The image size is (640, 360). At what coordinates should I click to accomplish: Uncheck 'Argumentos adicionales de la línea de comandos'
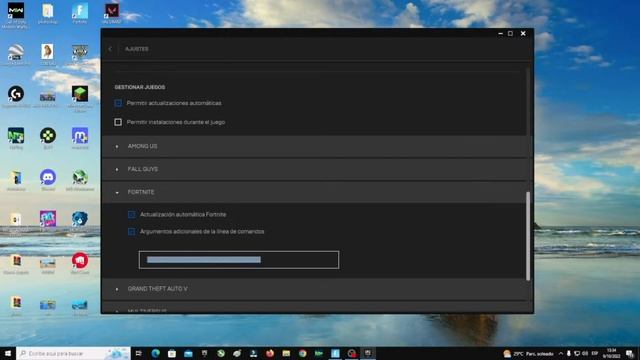131,232
